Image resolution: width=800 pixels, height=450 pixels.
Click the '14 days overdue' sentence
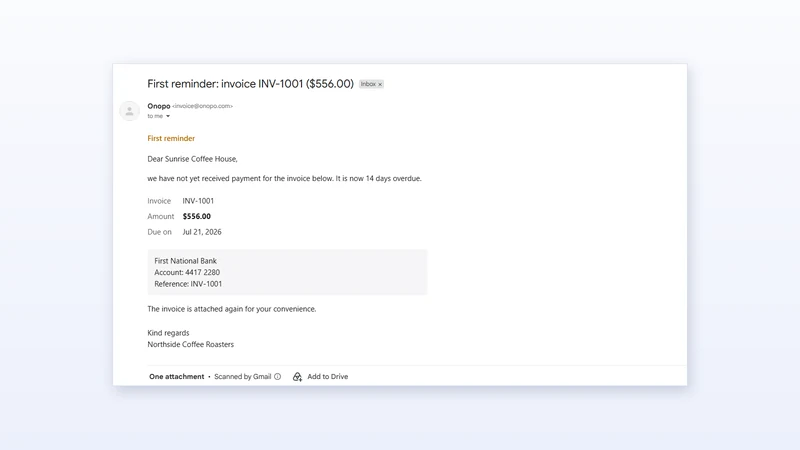[285, 179]
